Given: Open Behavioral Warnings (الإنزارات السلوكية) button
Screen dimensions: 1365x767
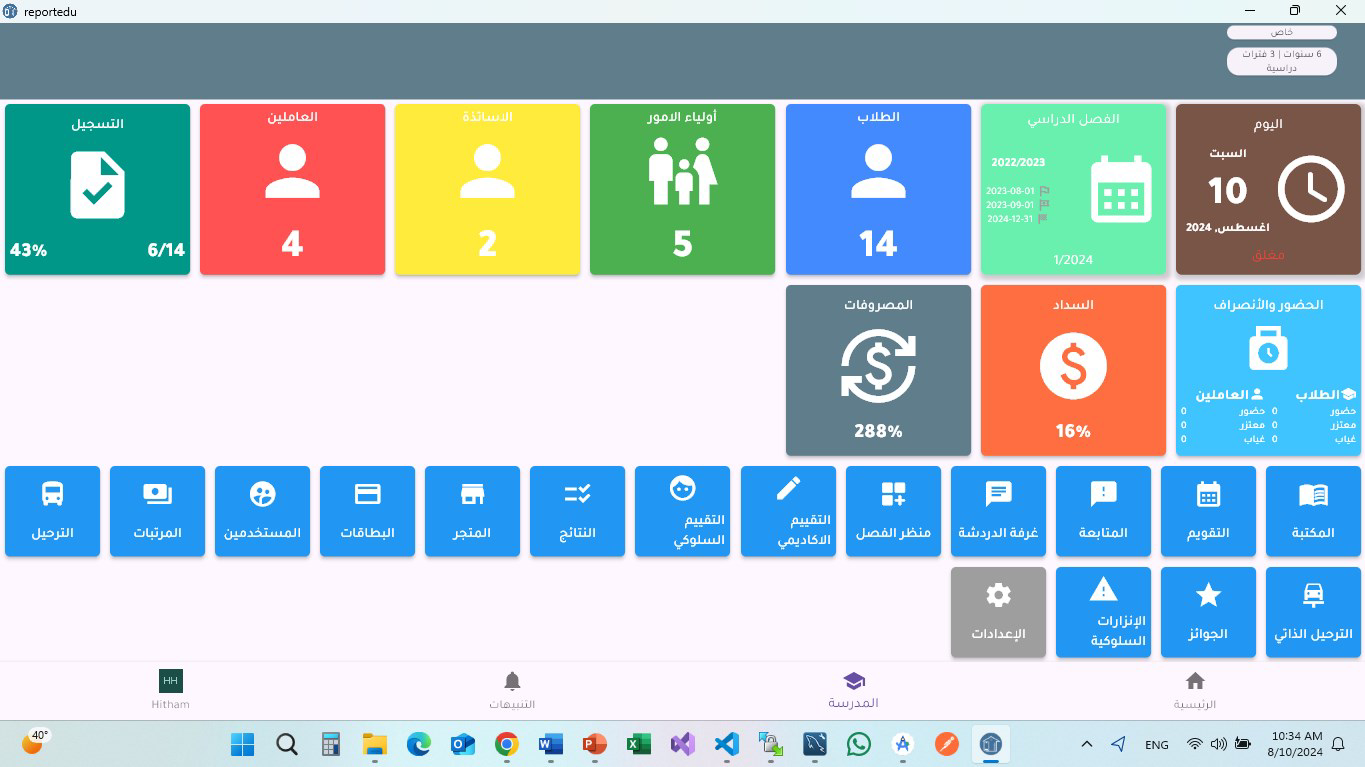Looking at the screenshot, I should click(x=1103, y=612).
